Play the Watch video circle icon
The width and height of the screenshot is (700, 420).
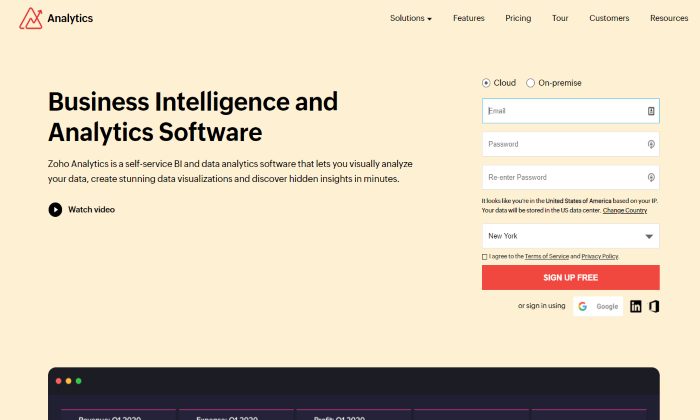tap(55, 209)
